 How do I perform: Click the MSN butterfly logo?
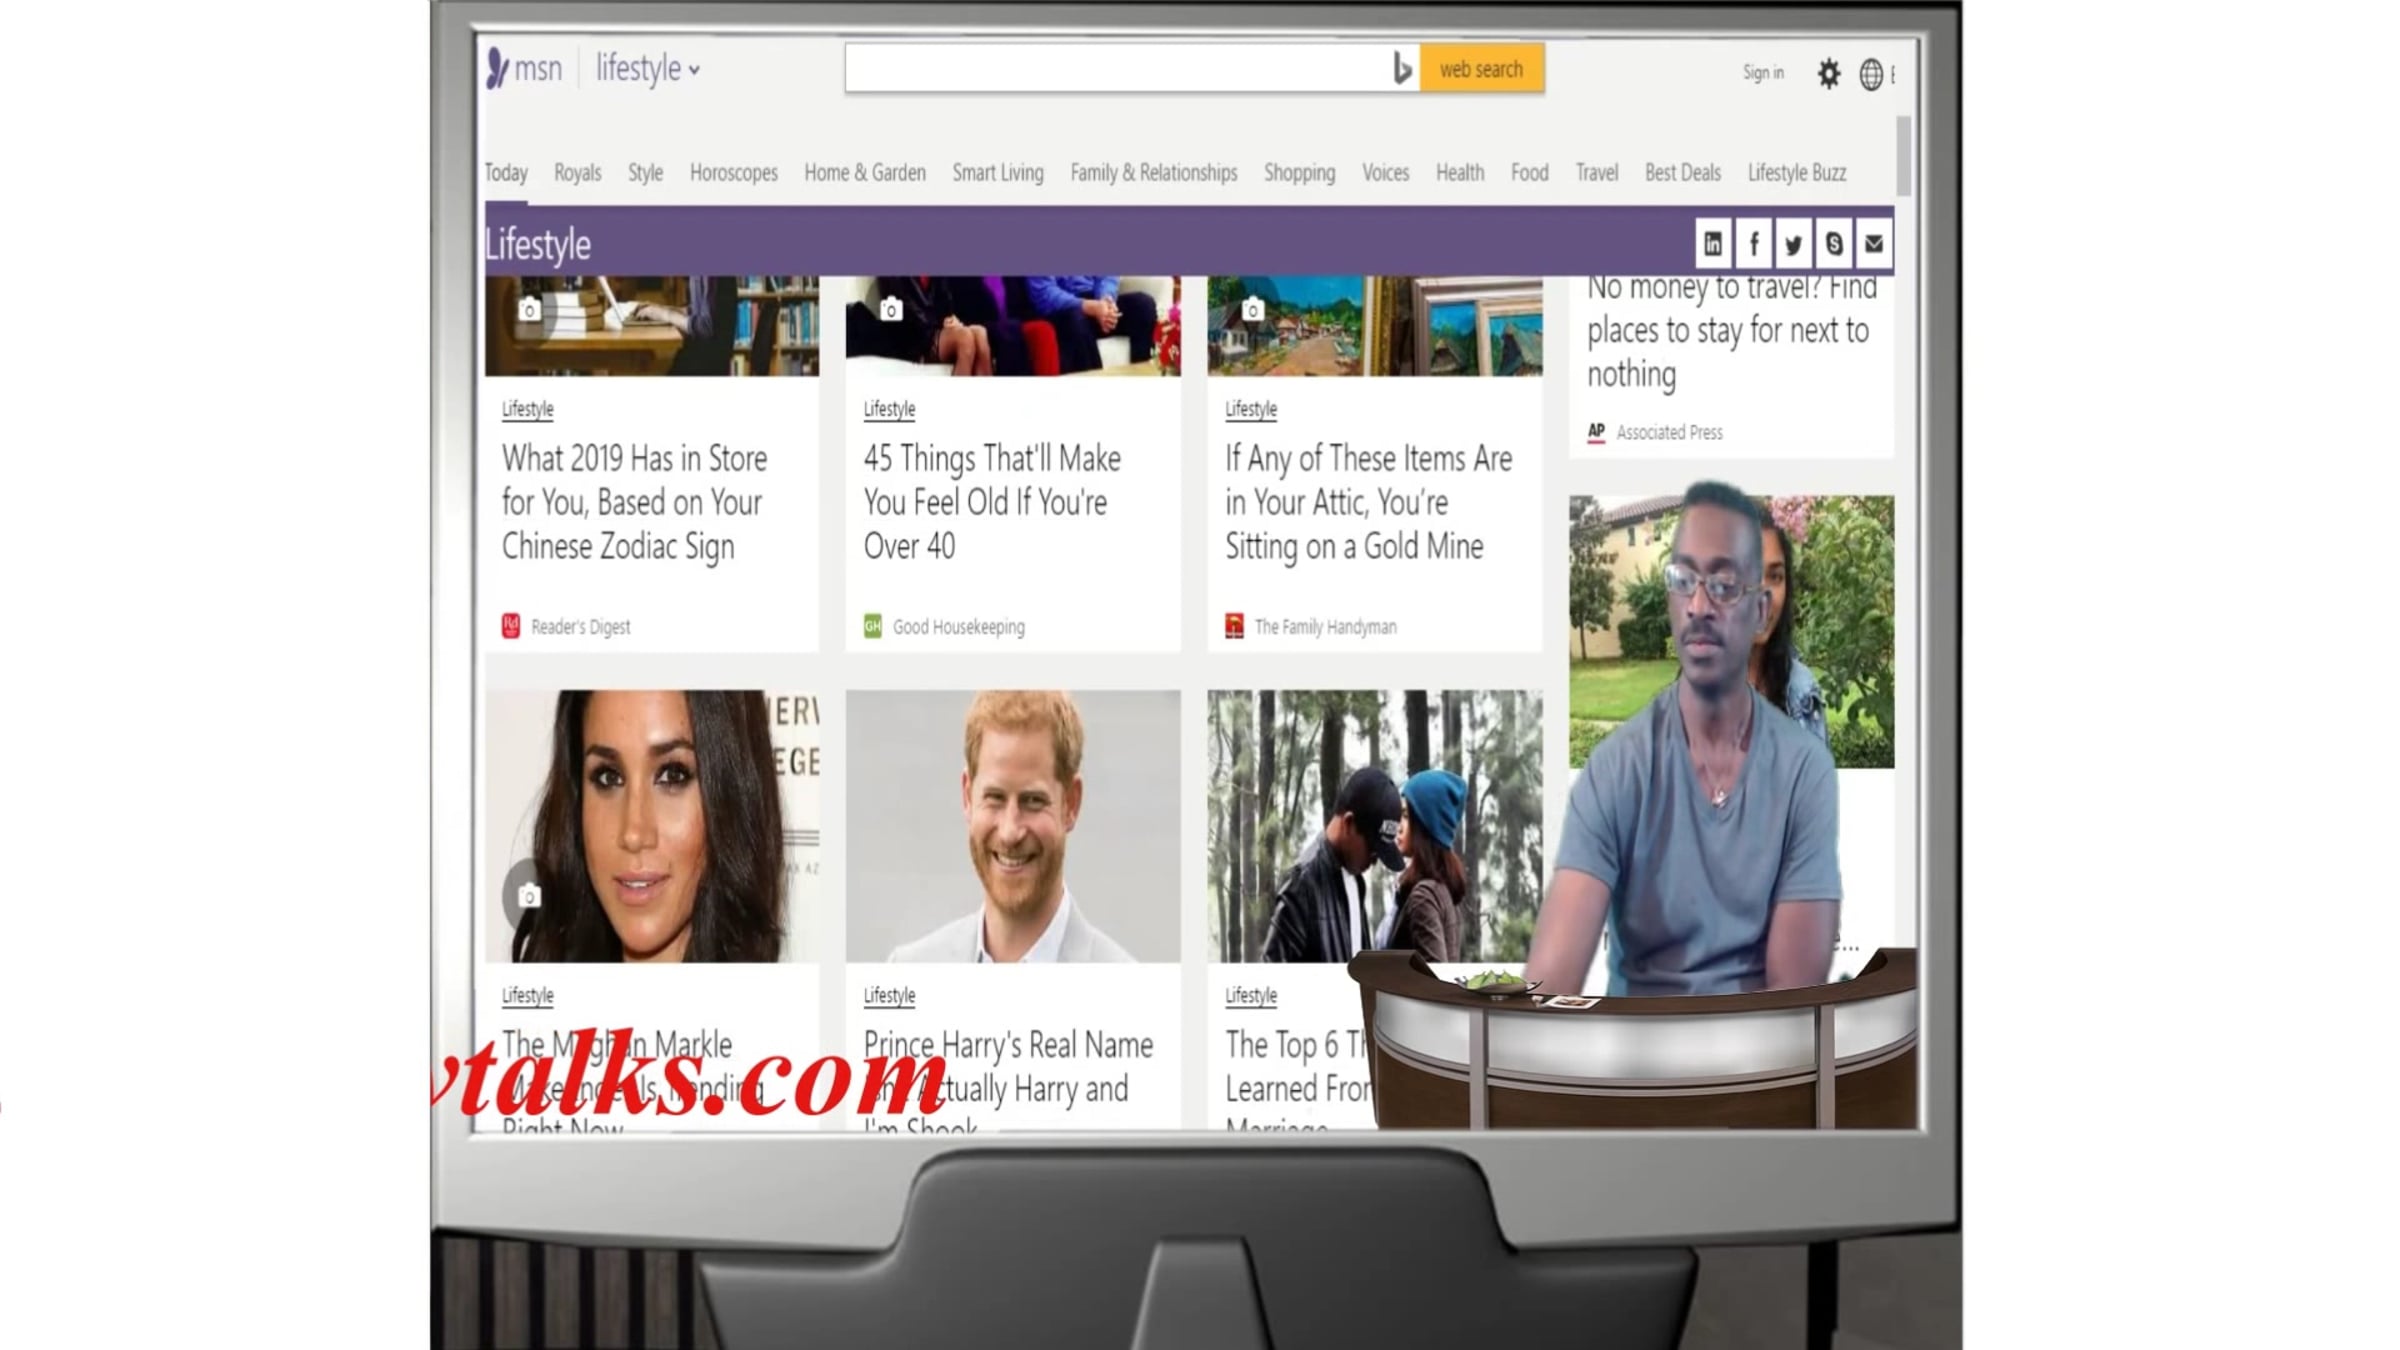(498, 68)
